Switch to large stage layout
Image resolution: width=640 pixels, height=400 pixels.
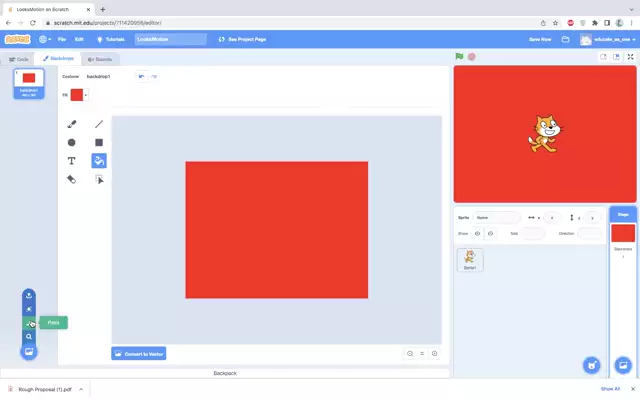coord(616,57)
